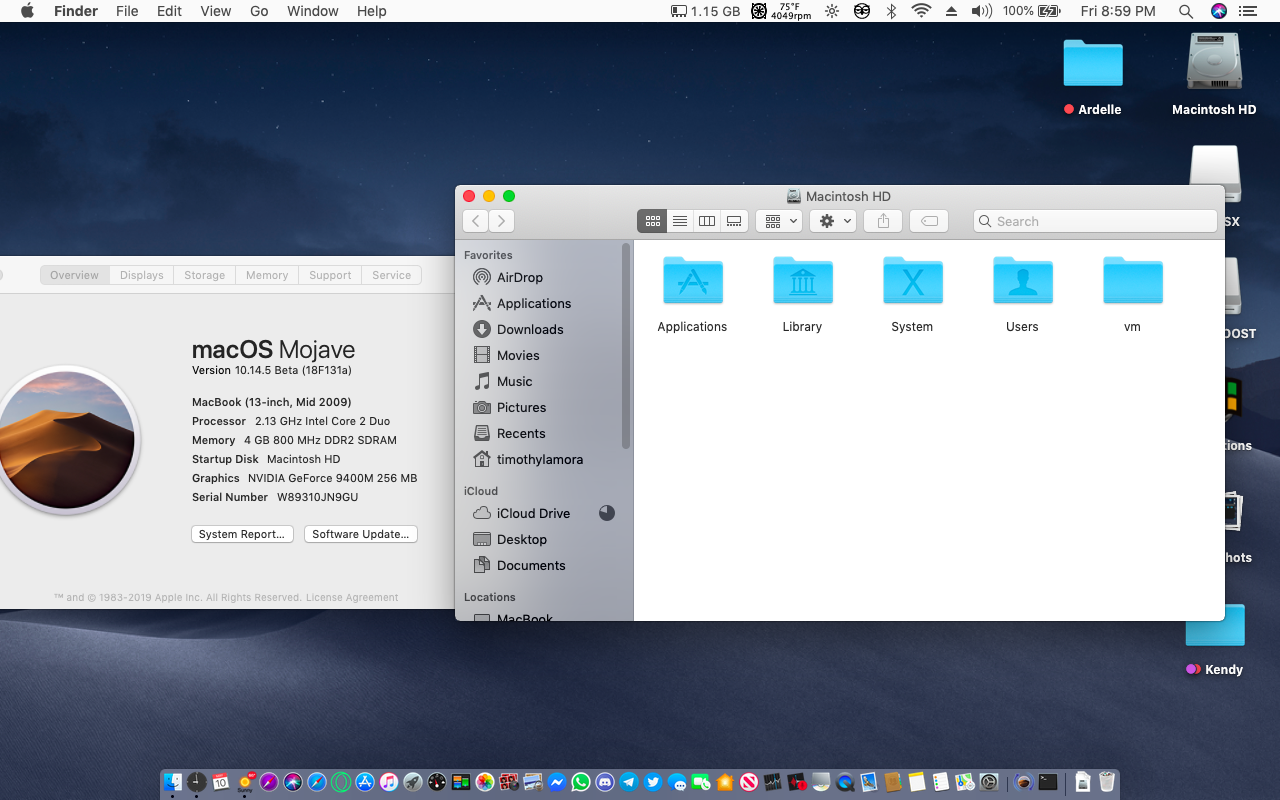
Task: Switch to Overview tab in About This Mac
Action: (x=75, y=275)
